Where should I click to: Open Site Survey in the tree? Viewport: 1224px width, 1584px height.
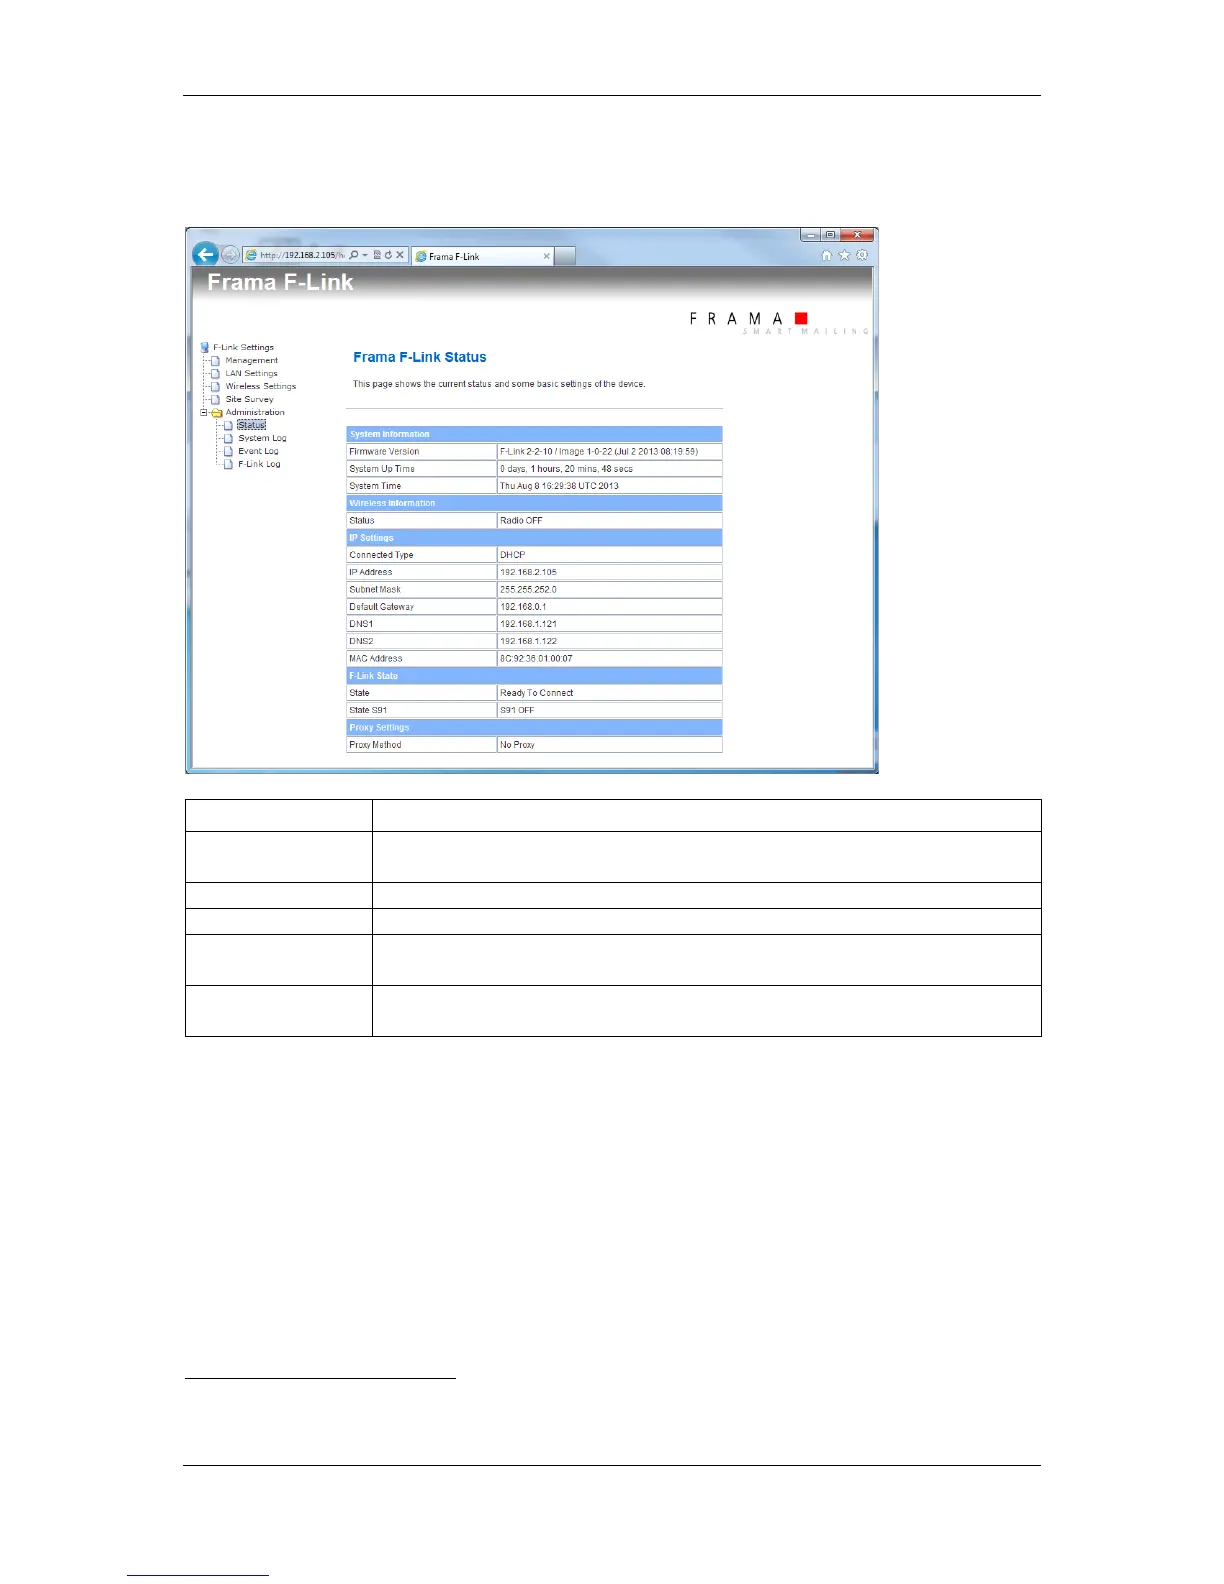tap(249, 399)
